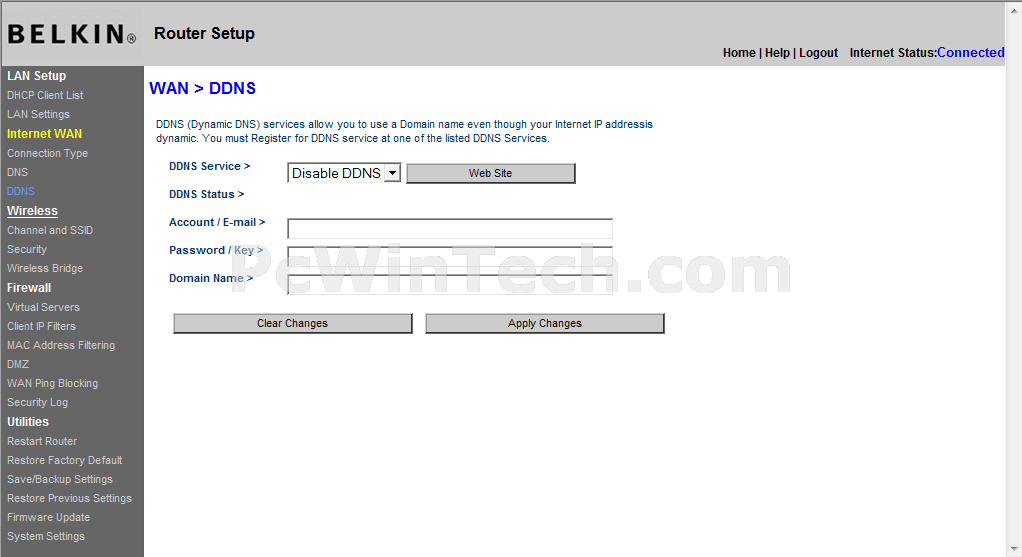The height and width of the screenshot is (557, 1022).
Task: Focus the Account / E-mail input field
Action: 450,229
